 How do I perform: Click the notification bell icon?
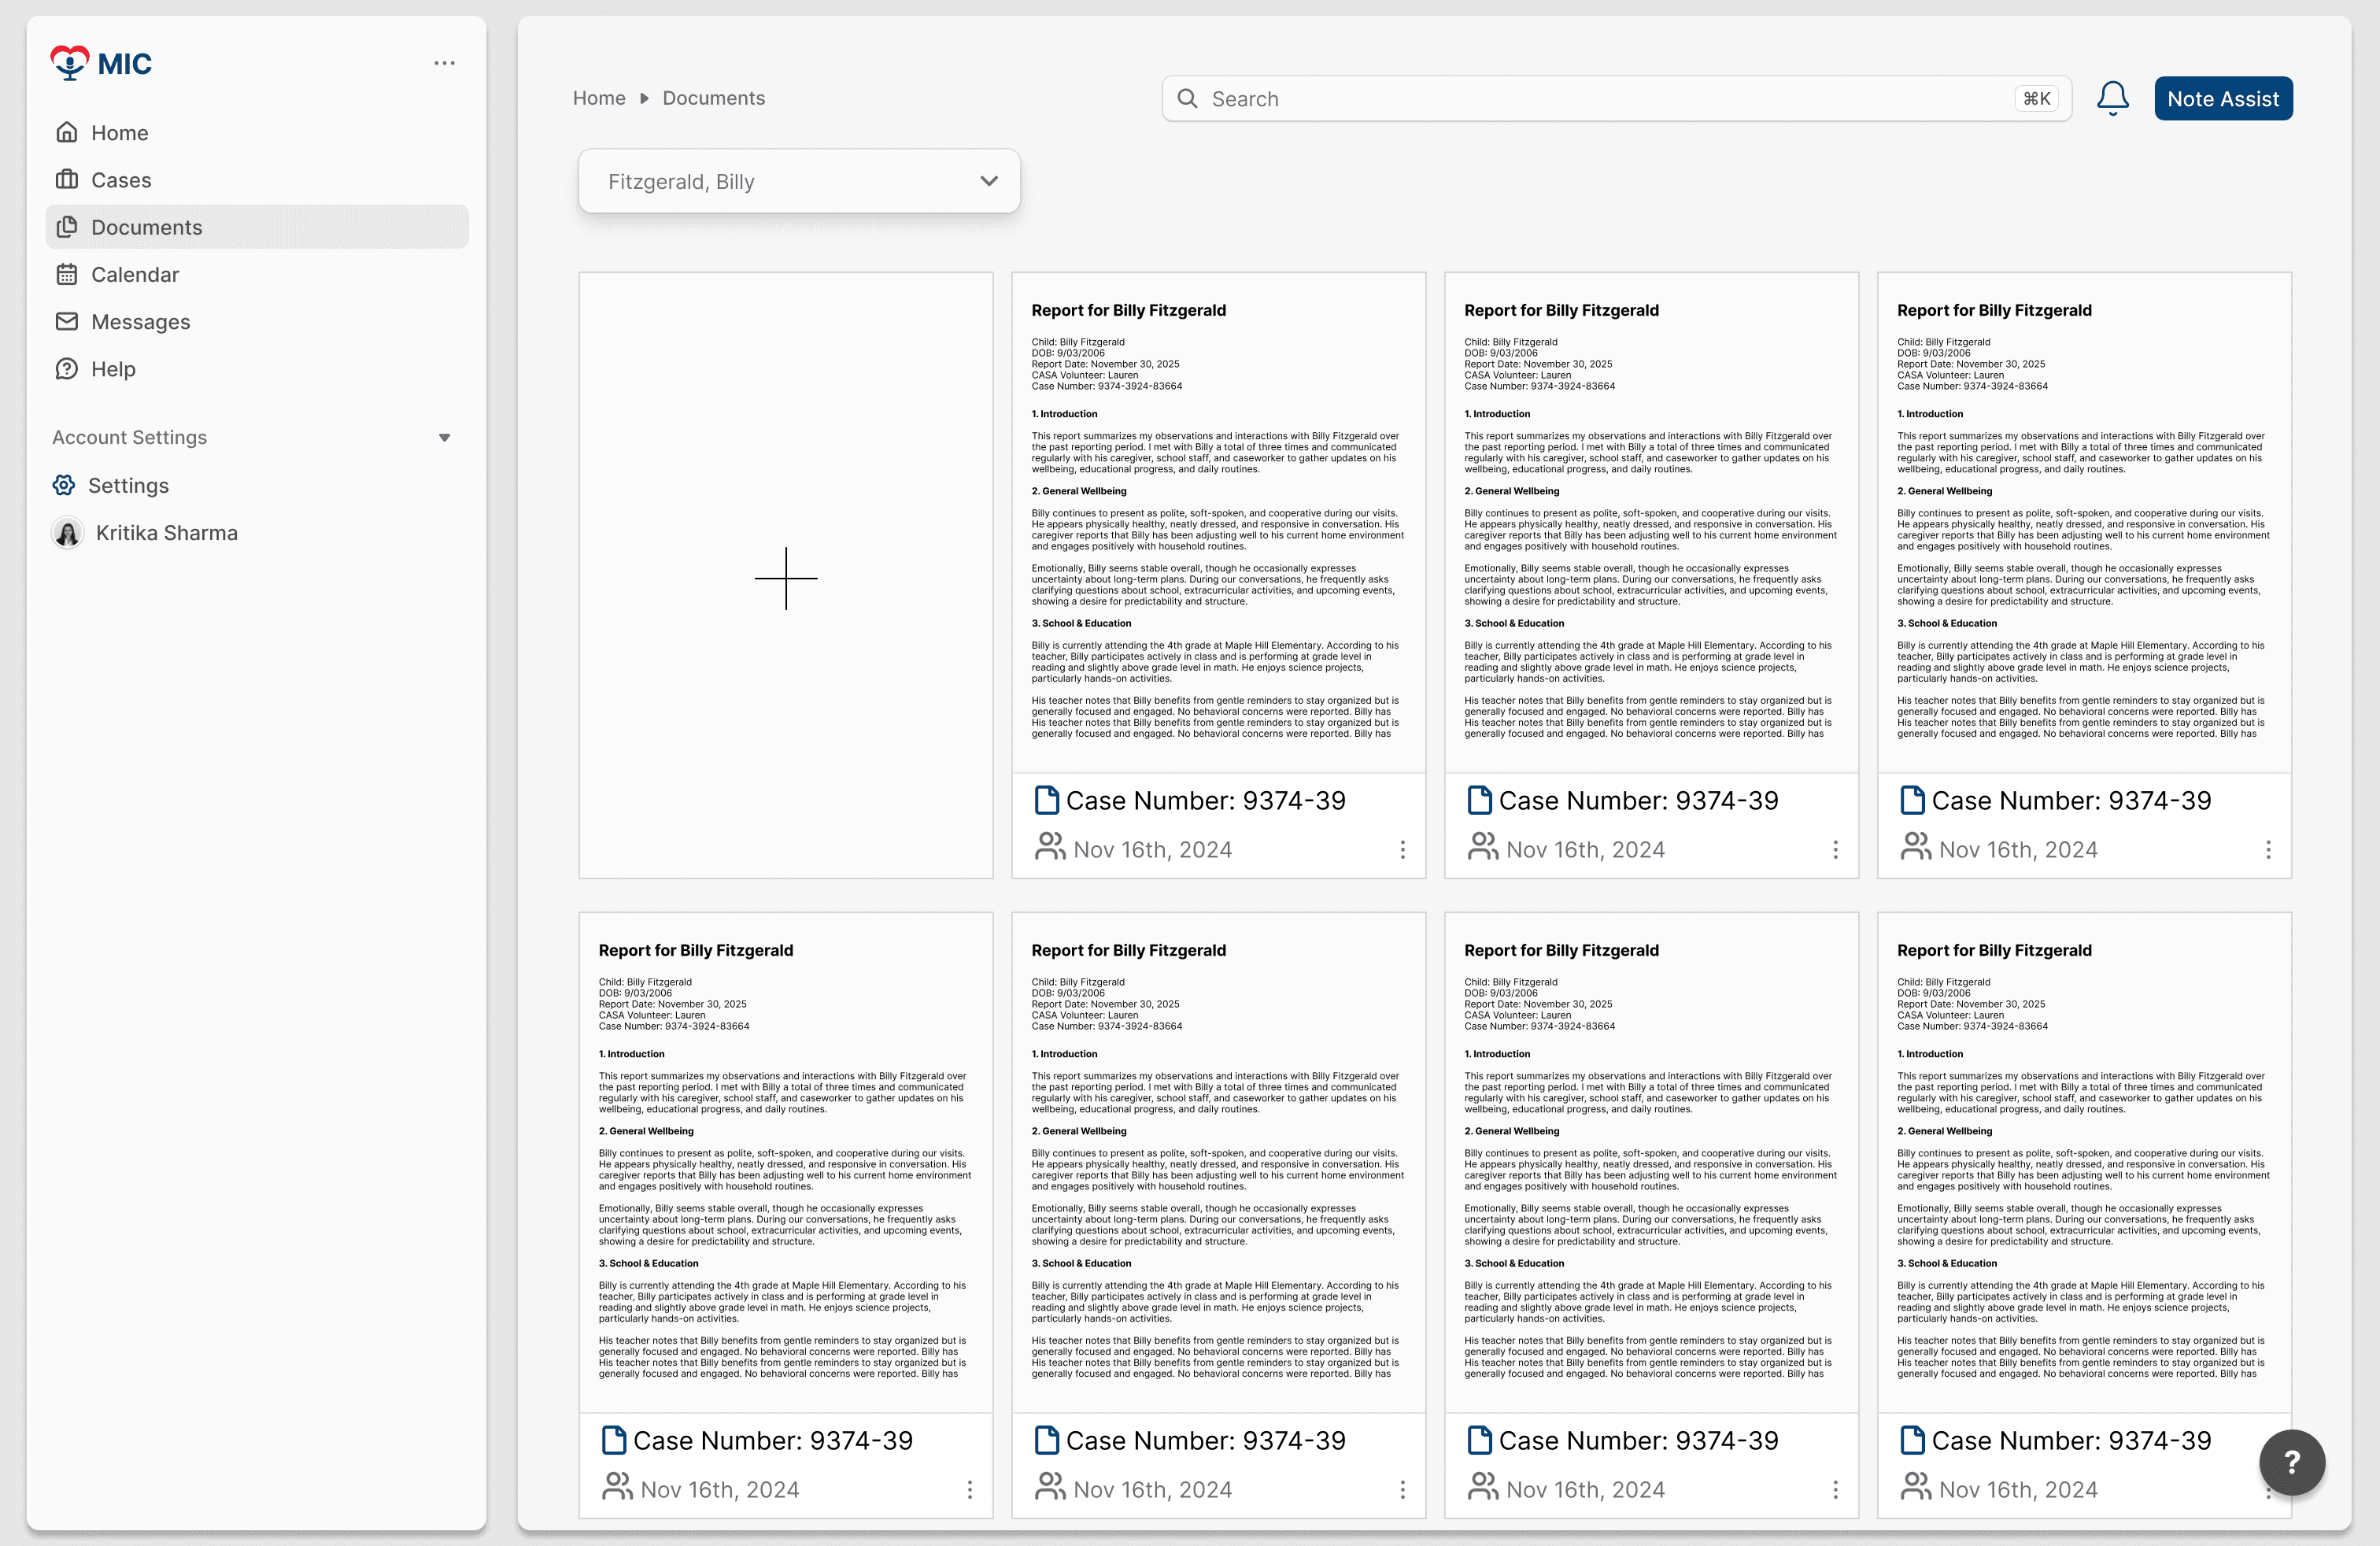[x=2112, y=98]
